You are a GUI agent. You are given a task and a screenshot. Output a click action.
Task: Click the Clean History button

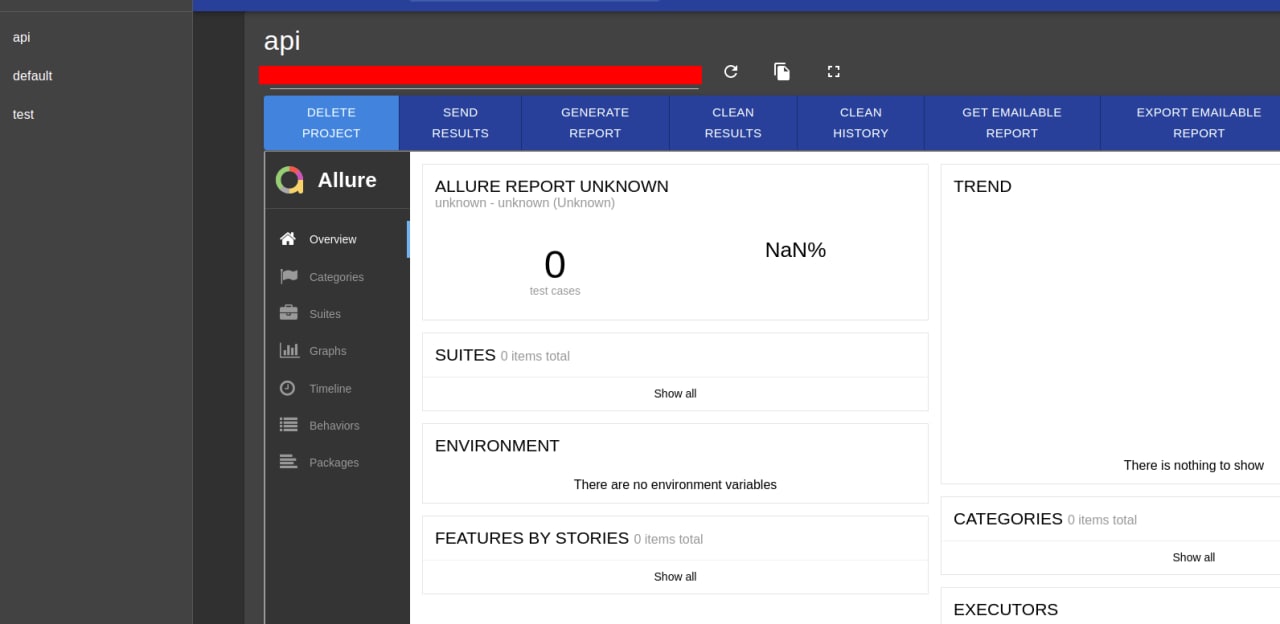[861, 123]
